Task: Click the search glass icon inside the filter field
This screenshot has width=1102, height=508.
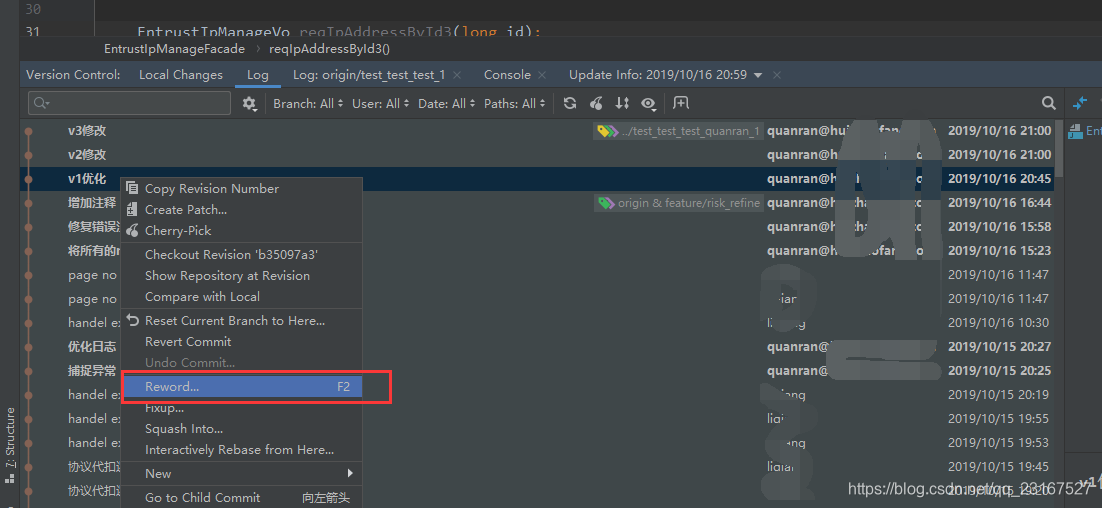Action: (x=40, y=103)
